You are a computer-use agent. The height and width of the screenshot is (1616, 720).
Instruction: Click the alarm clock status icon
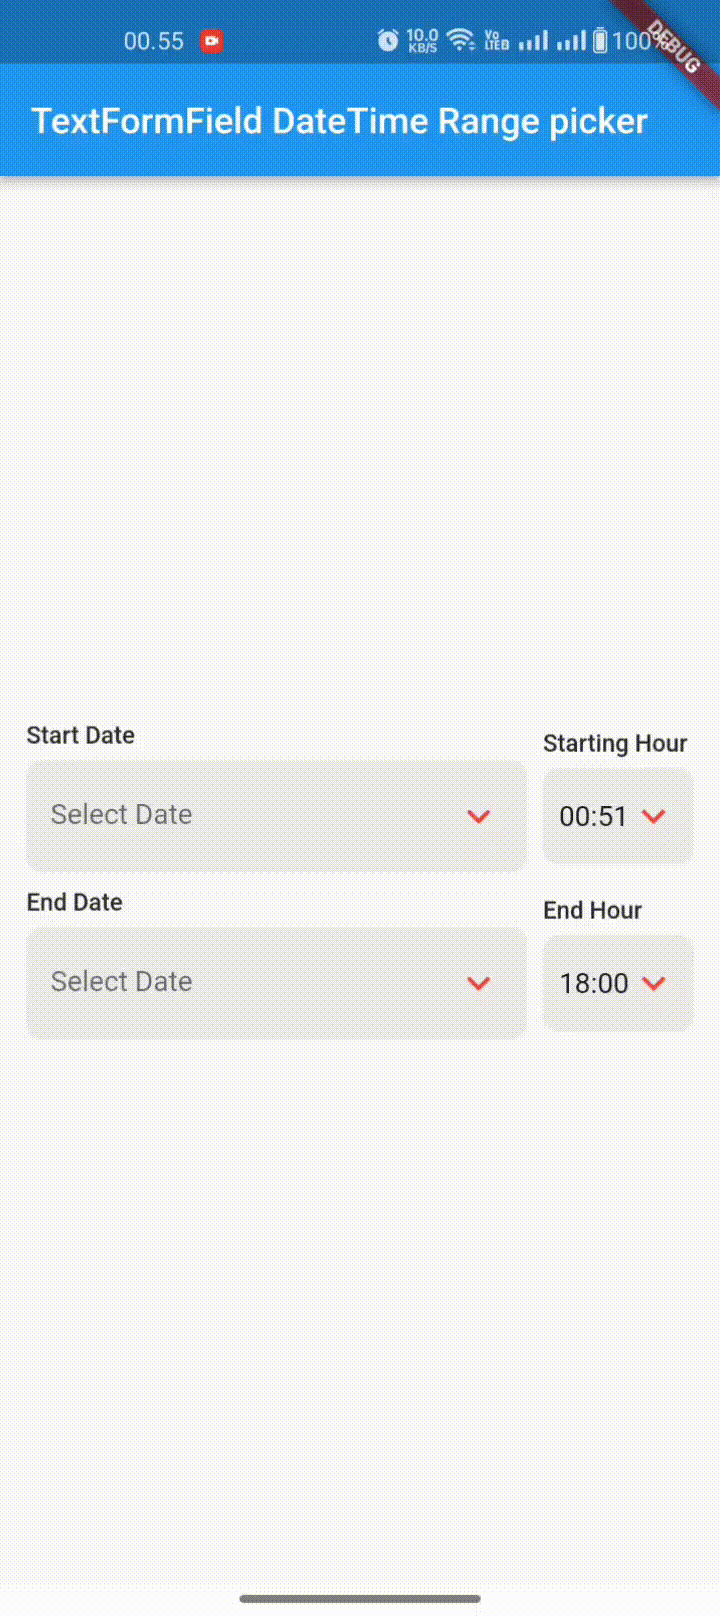click(387, 40)
